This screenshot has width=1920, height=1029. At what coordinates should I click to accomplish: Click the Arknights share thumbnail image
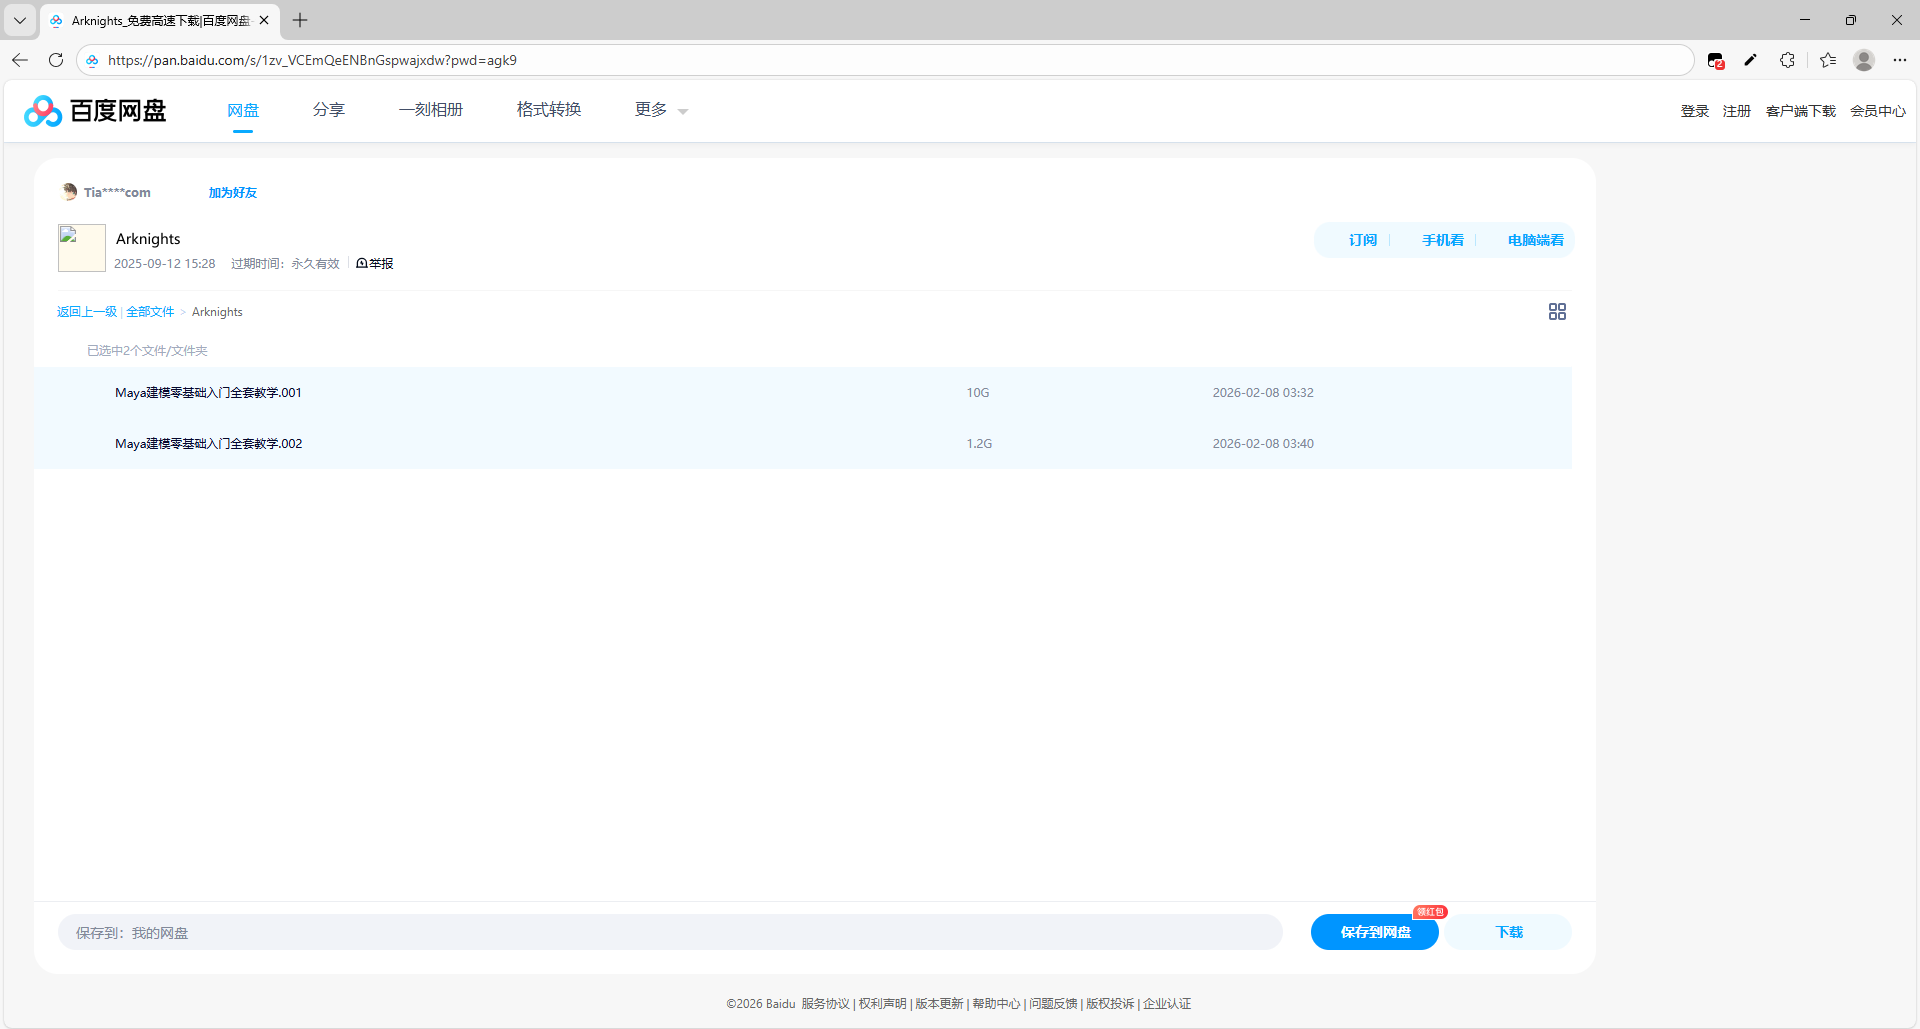click(x=82, y=248)
